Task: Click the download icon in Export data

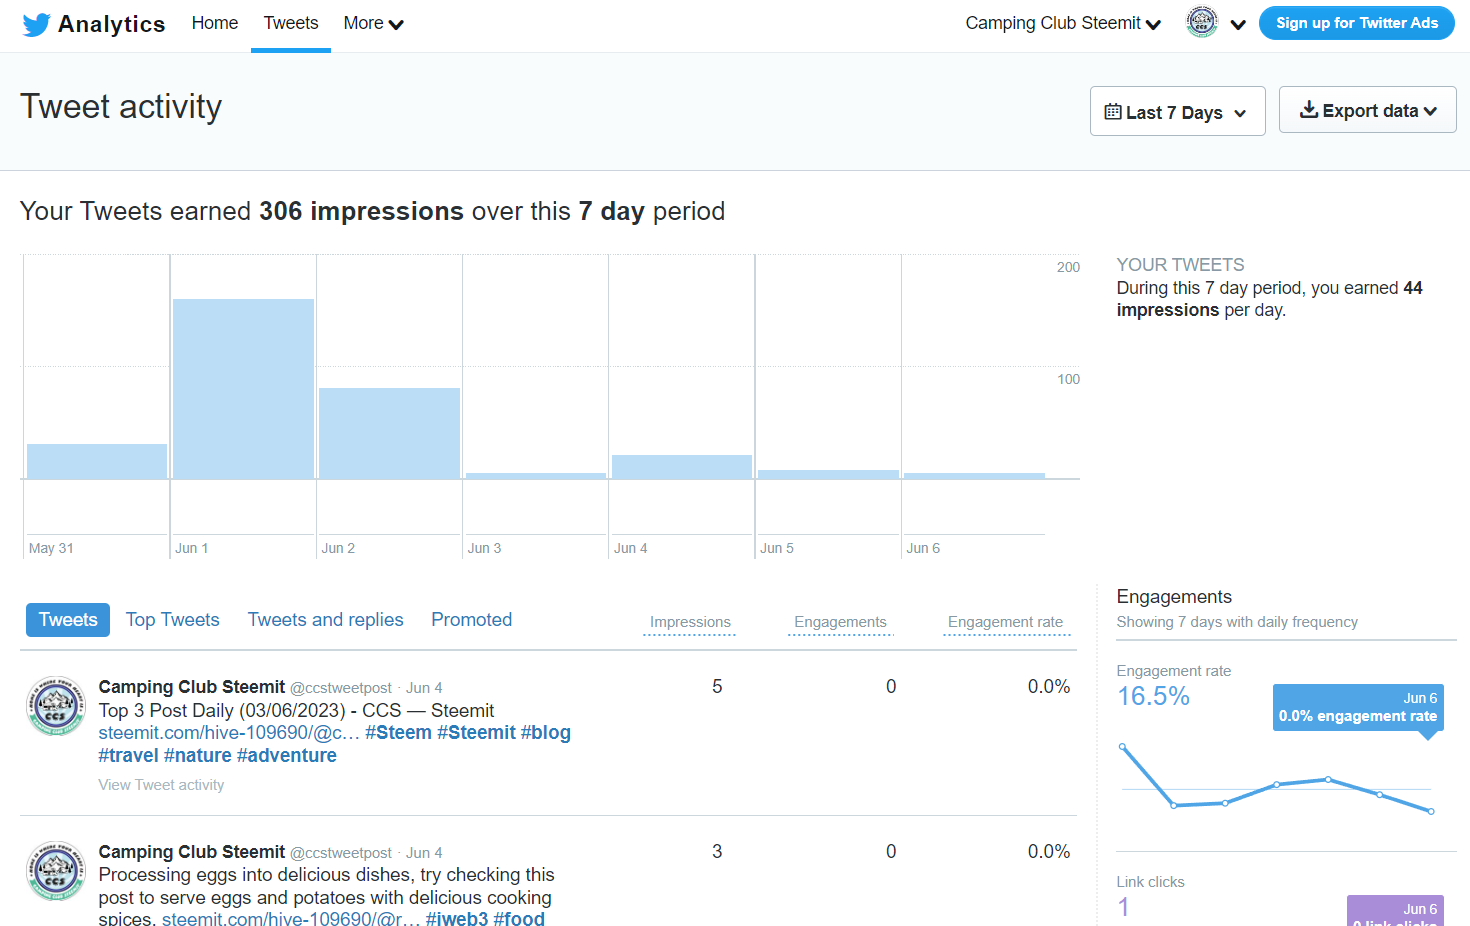Action: [1308, 110]
